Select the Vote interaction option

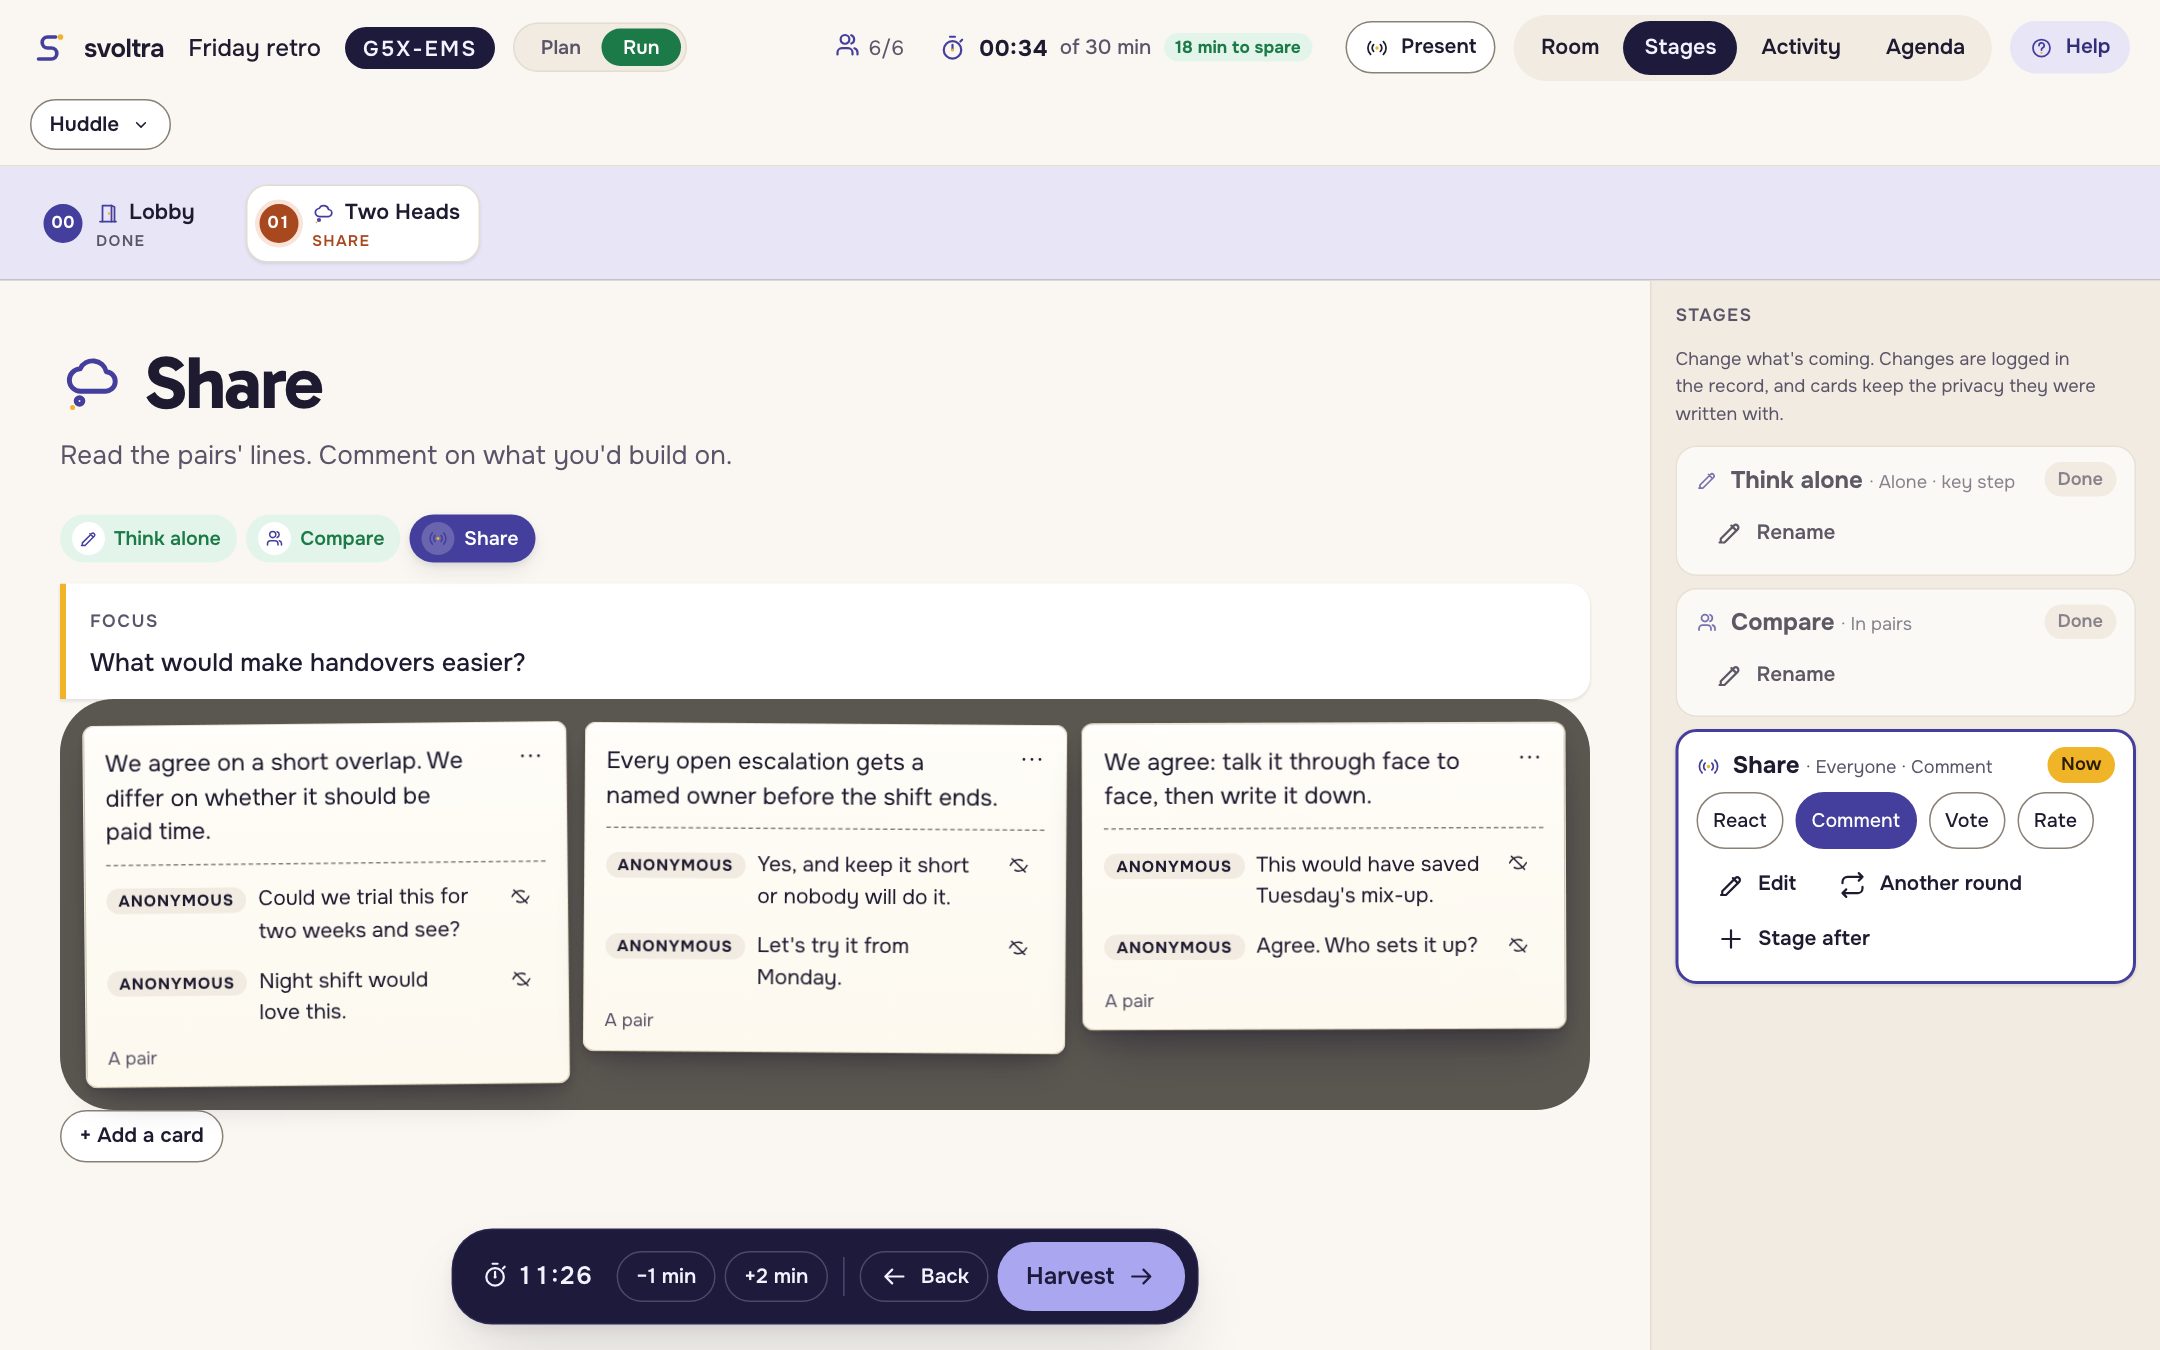click(x=1966, y=820)
